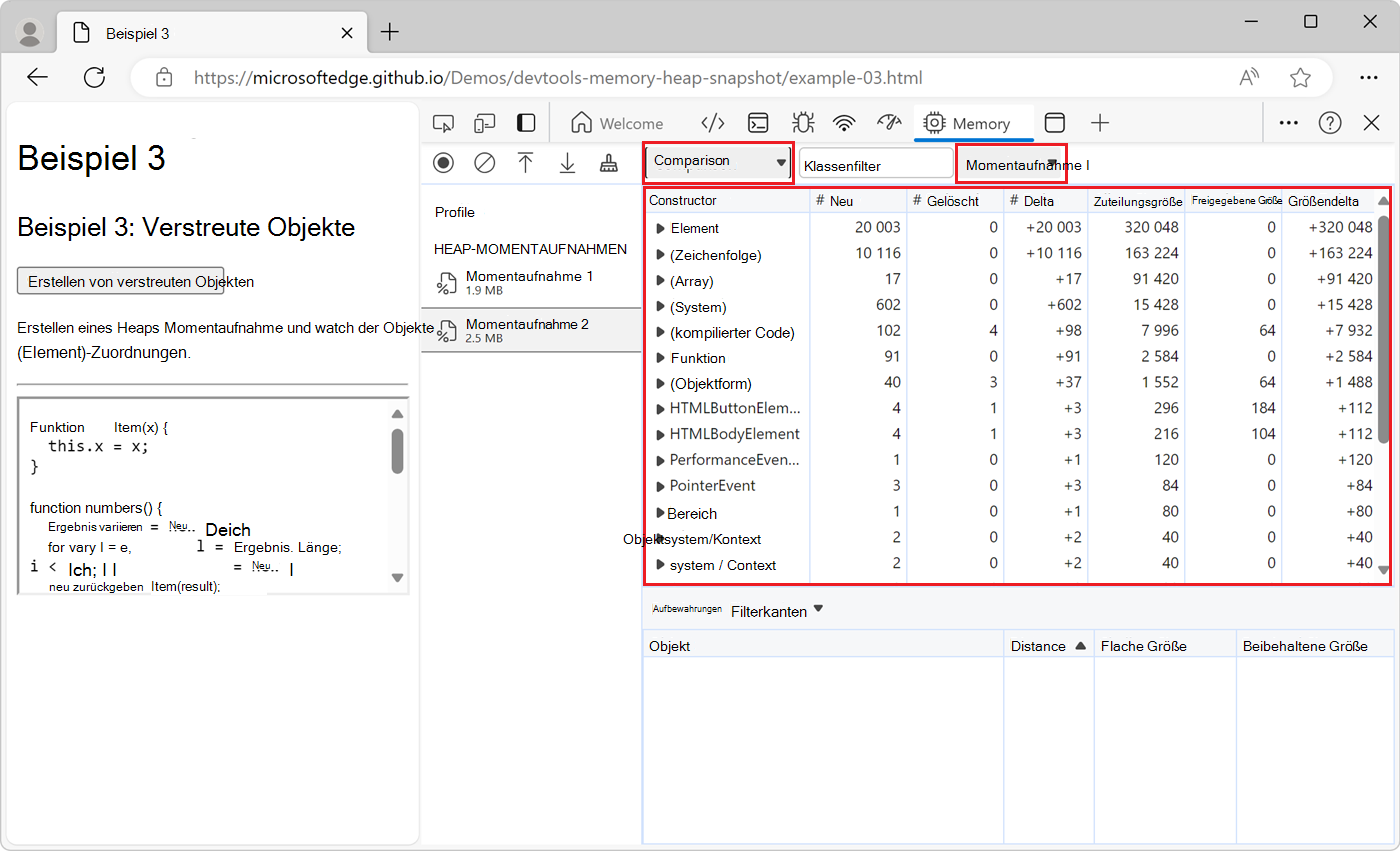This screenshot has height=851, width=1400.
Task: Select the Memory tab
Action: coord(967,123)
